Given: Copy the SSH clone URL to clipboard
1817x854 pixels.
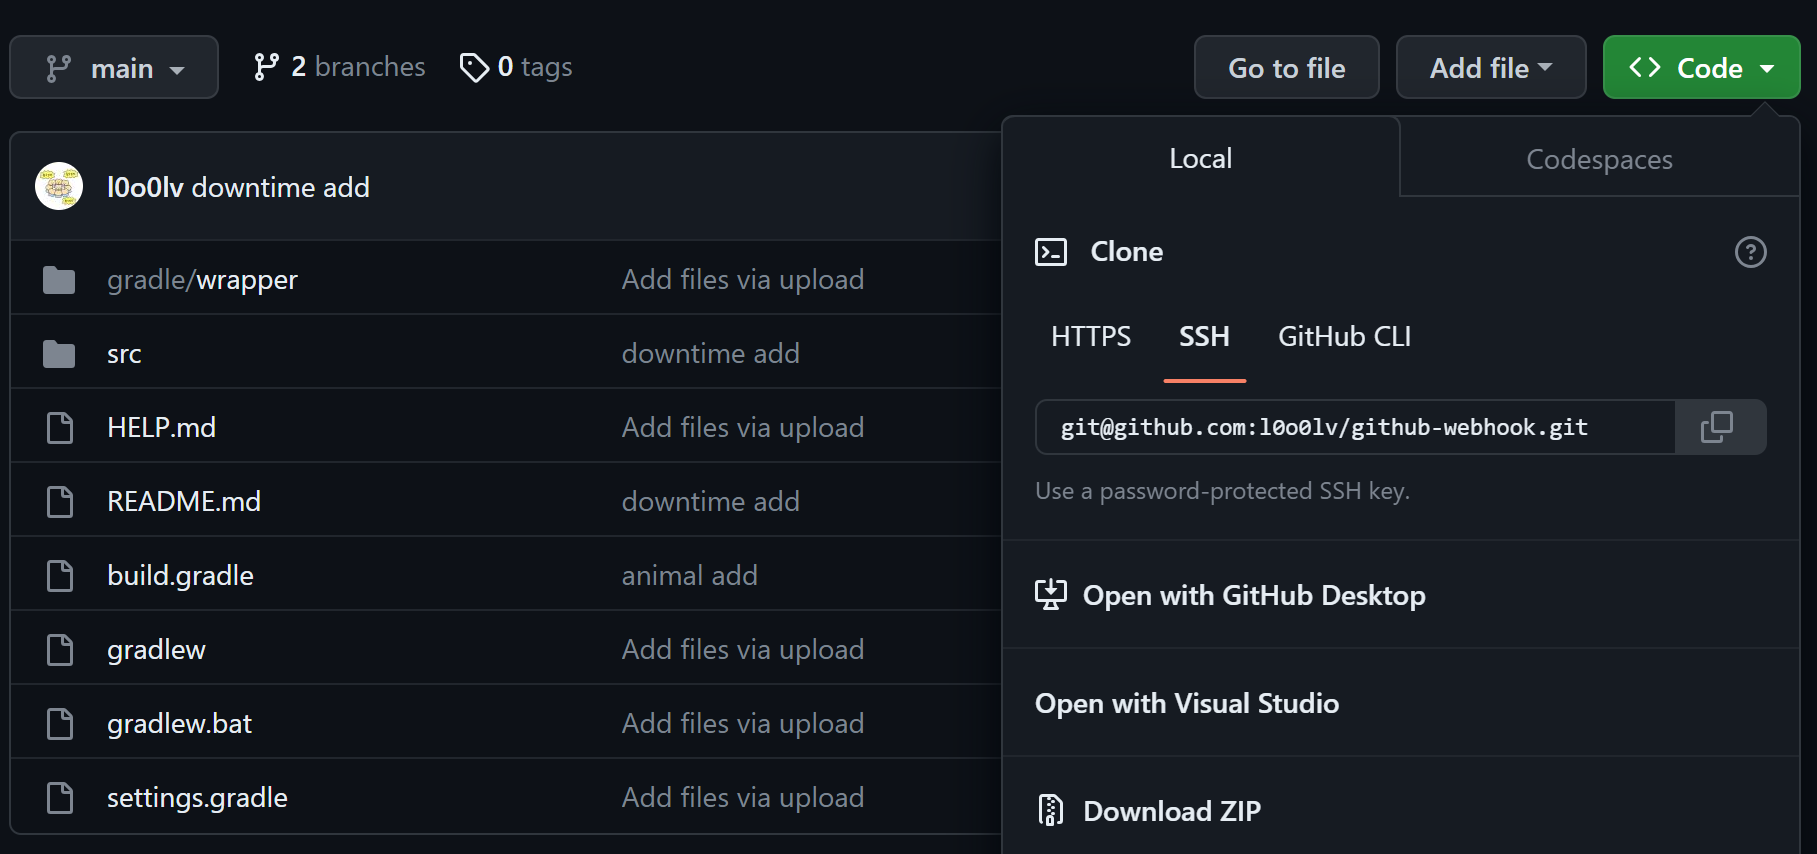Looking at the screenshot, I should [x=1720, y=427].
